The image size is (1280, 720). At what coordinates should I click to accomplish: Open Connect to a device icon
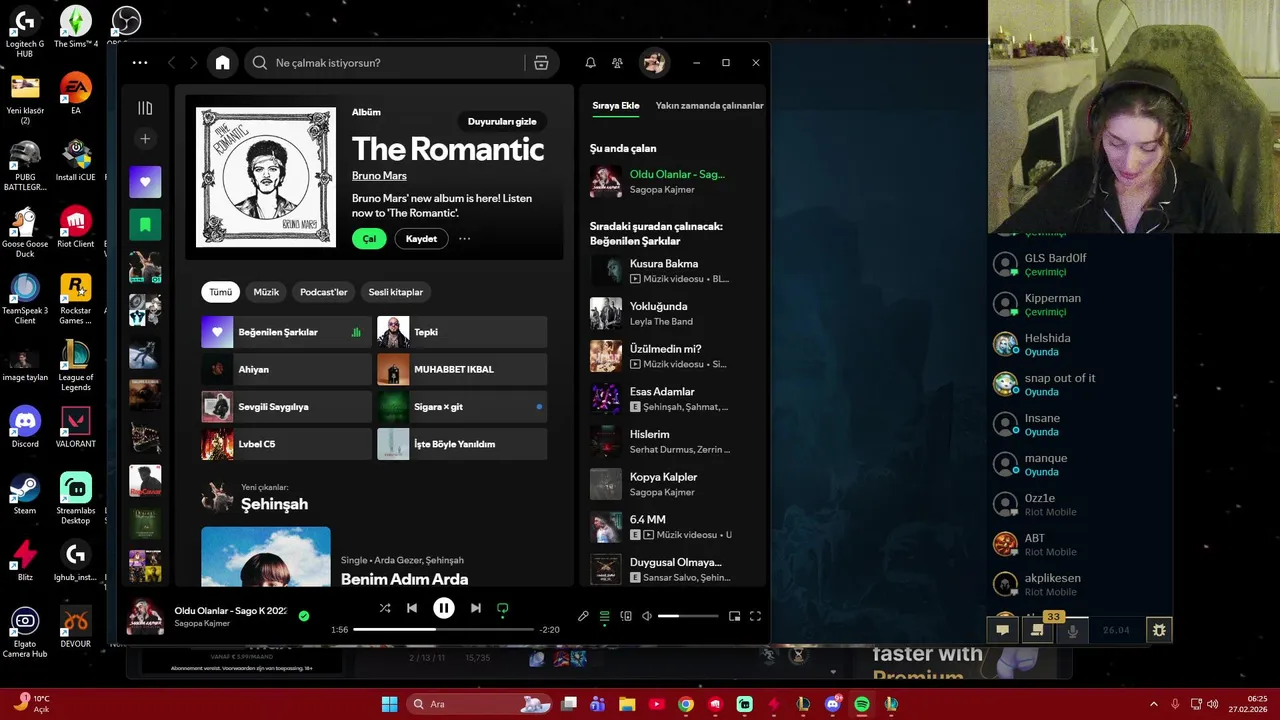[626, 616]
